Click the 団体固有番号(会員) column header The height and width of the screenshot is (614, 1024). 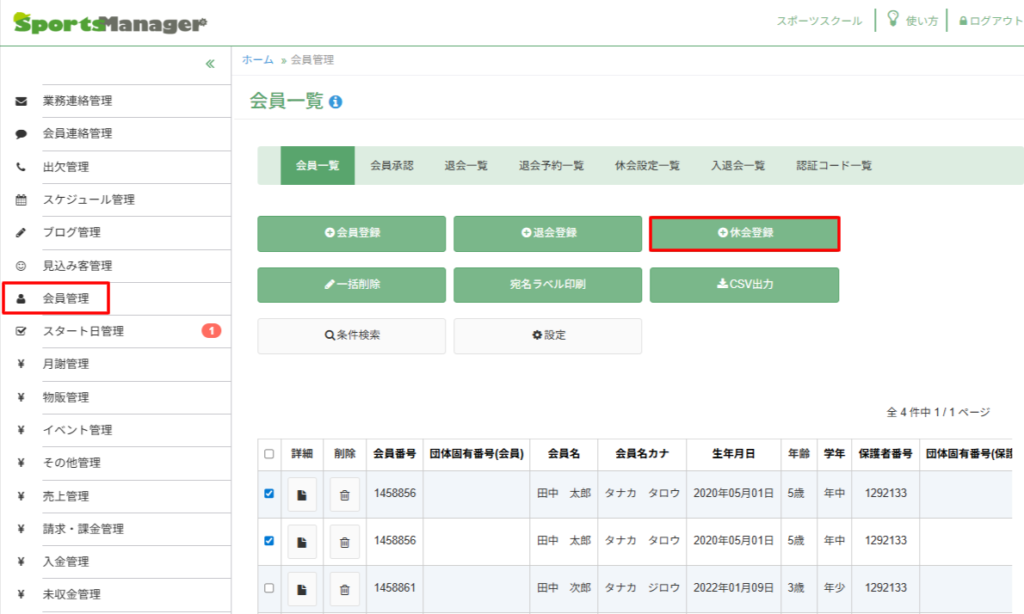pos(477,454)
